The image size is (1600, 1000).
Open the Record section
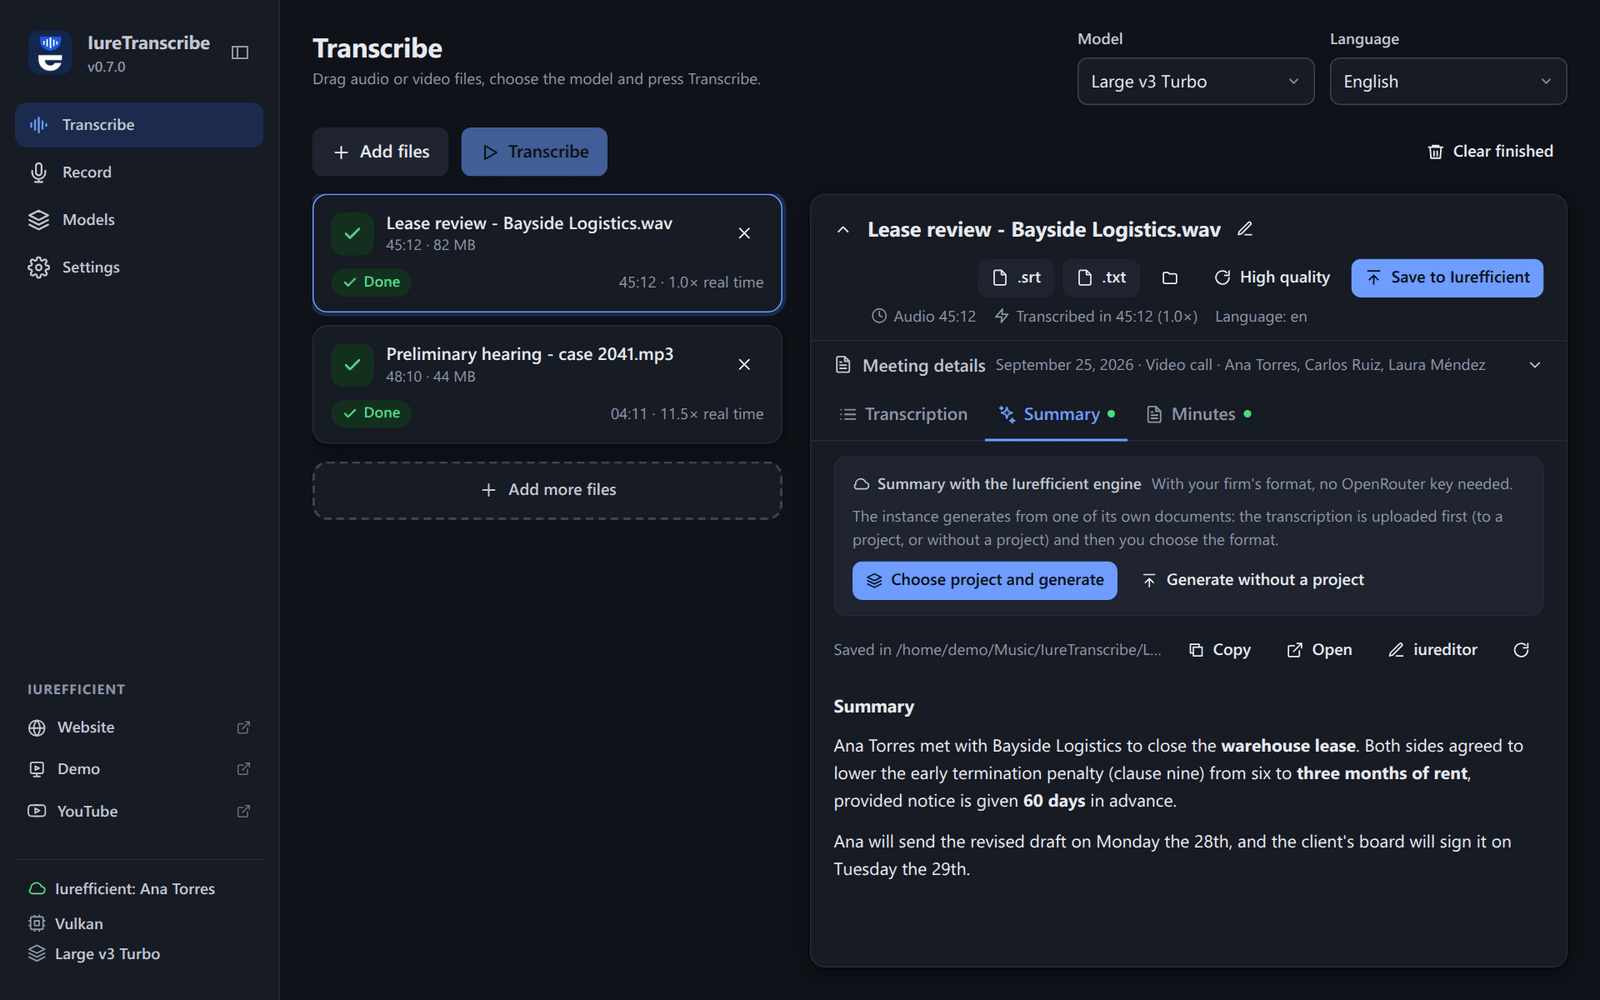point(139,172)
